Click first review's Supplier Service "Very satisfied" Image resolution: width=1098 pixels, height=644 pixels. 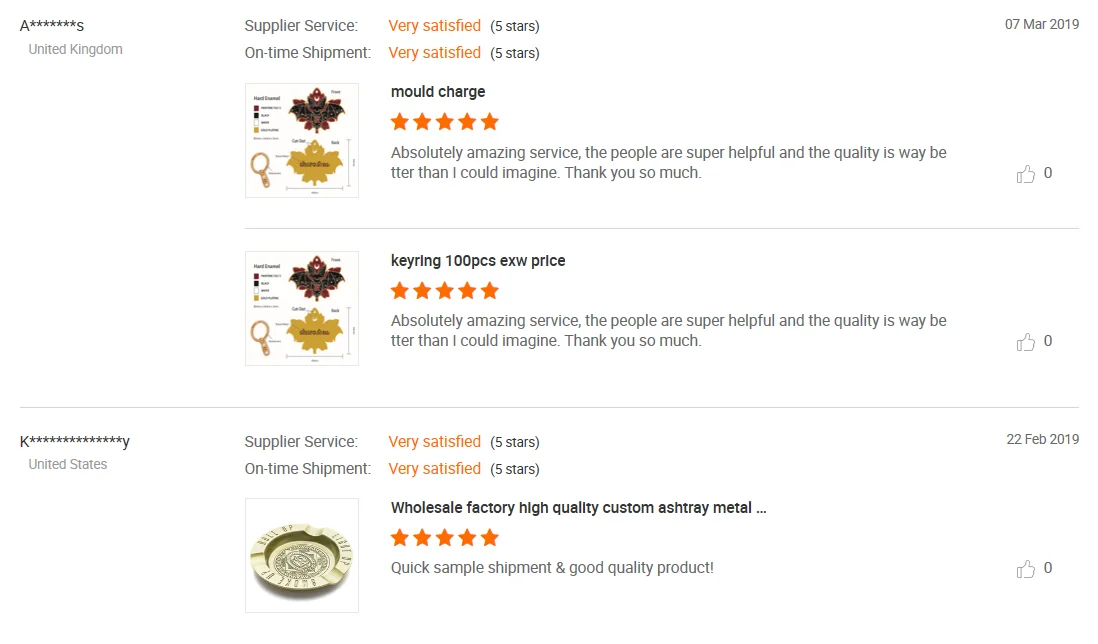(434, 26)
